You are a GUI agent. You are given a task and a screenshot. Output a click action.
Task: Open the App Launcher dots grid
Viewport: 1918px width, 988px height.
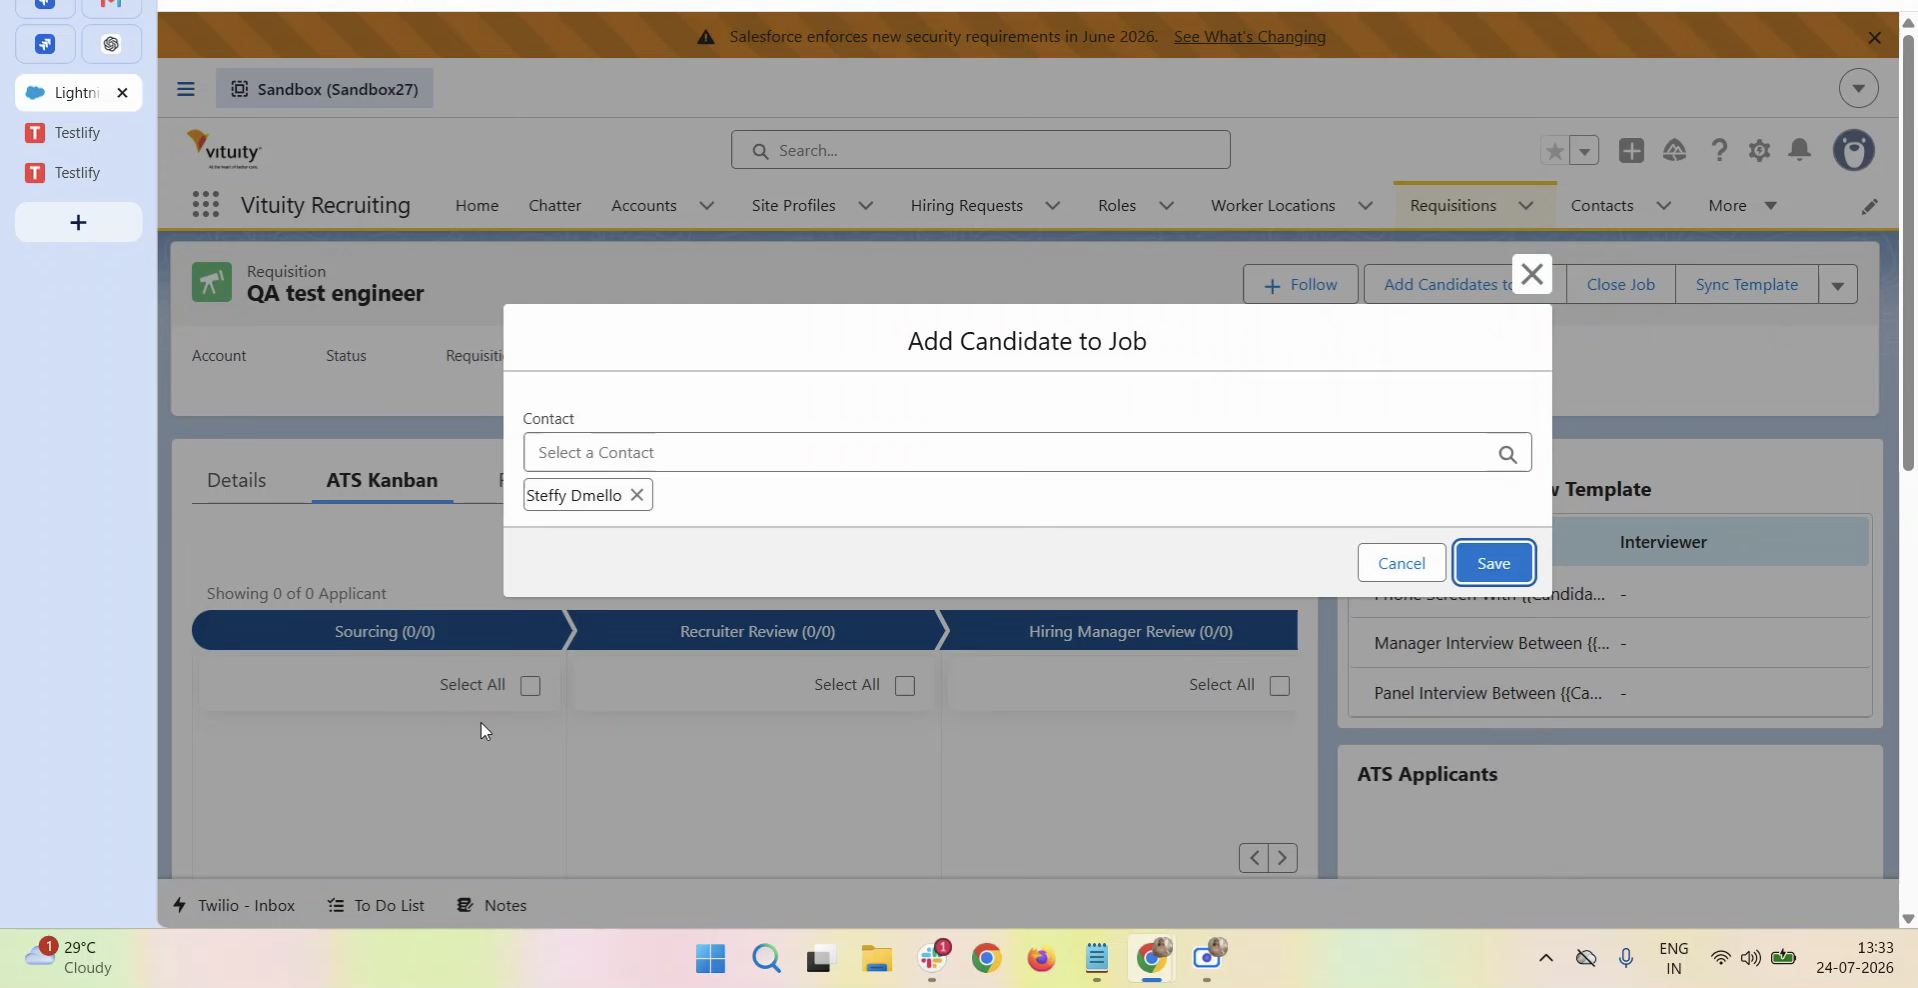click(205, 205)
